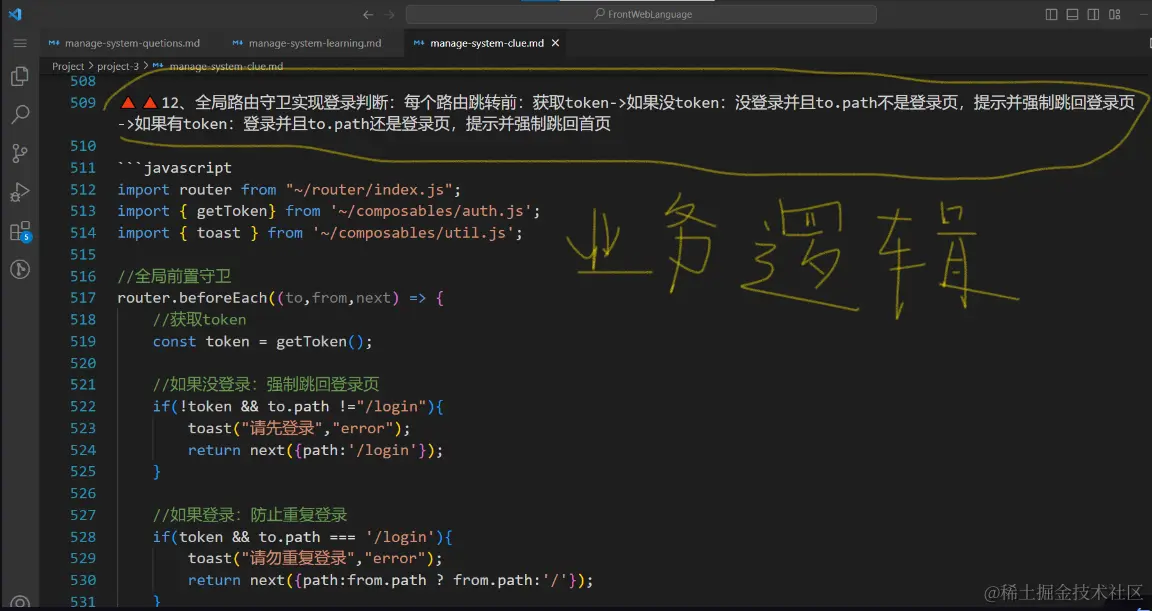Click '~/composables/util.js' import path string
Screen dimensions: 1152x611
tap(413, 233)
